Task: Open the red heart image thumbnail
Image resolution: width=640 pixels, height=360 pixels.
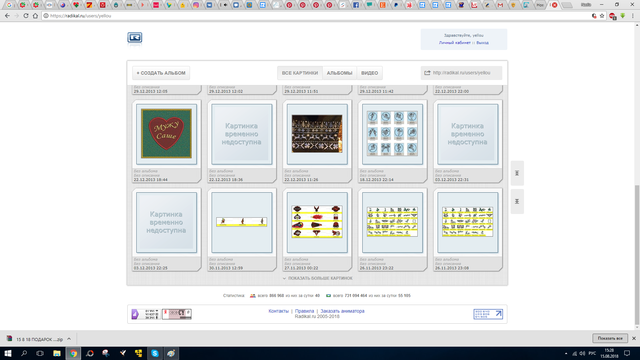Action: click(x=166, y=134)
